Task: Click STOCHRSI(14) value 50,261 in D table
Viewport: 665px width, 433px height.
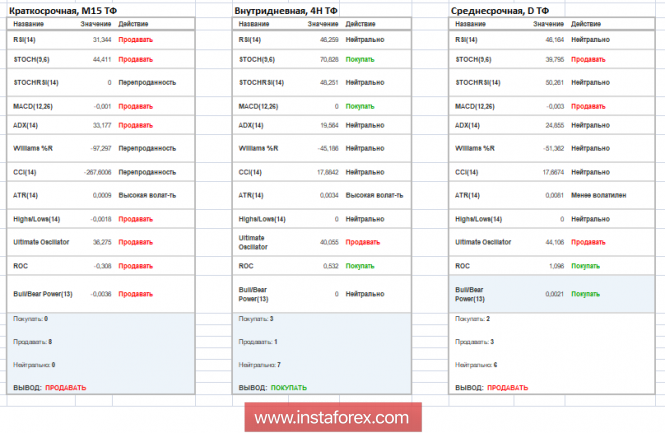Action: point(555,83)
